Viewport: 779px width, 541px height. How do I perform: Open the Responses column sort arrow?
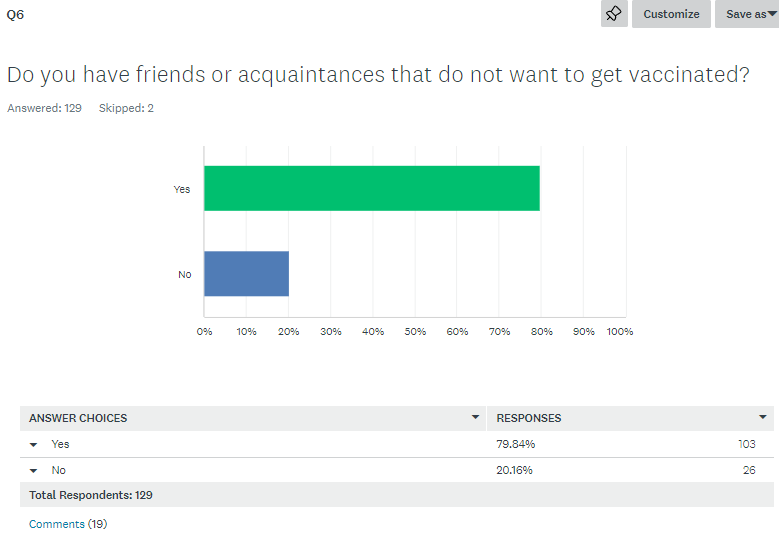click(x=763, y=418)
